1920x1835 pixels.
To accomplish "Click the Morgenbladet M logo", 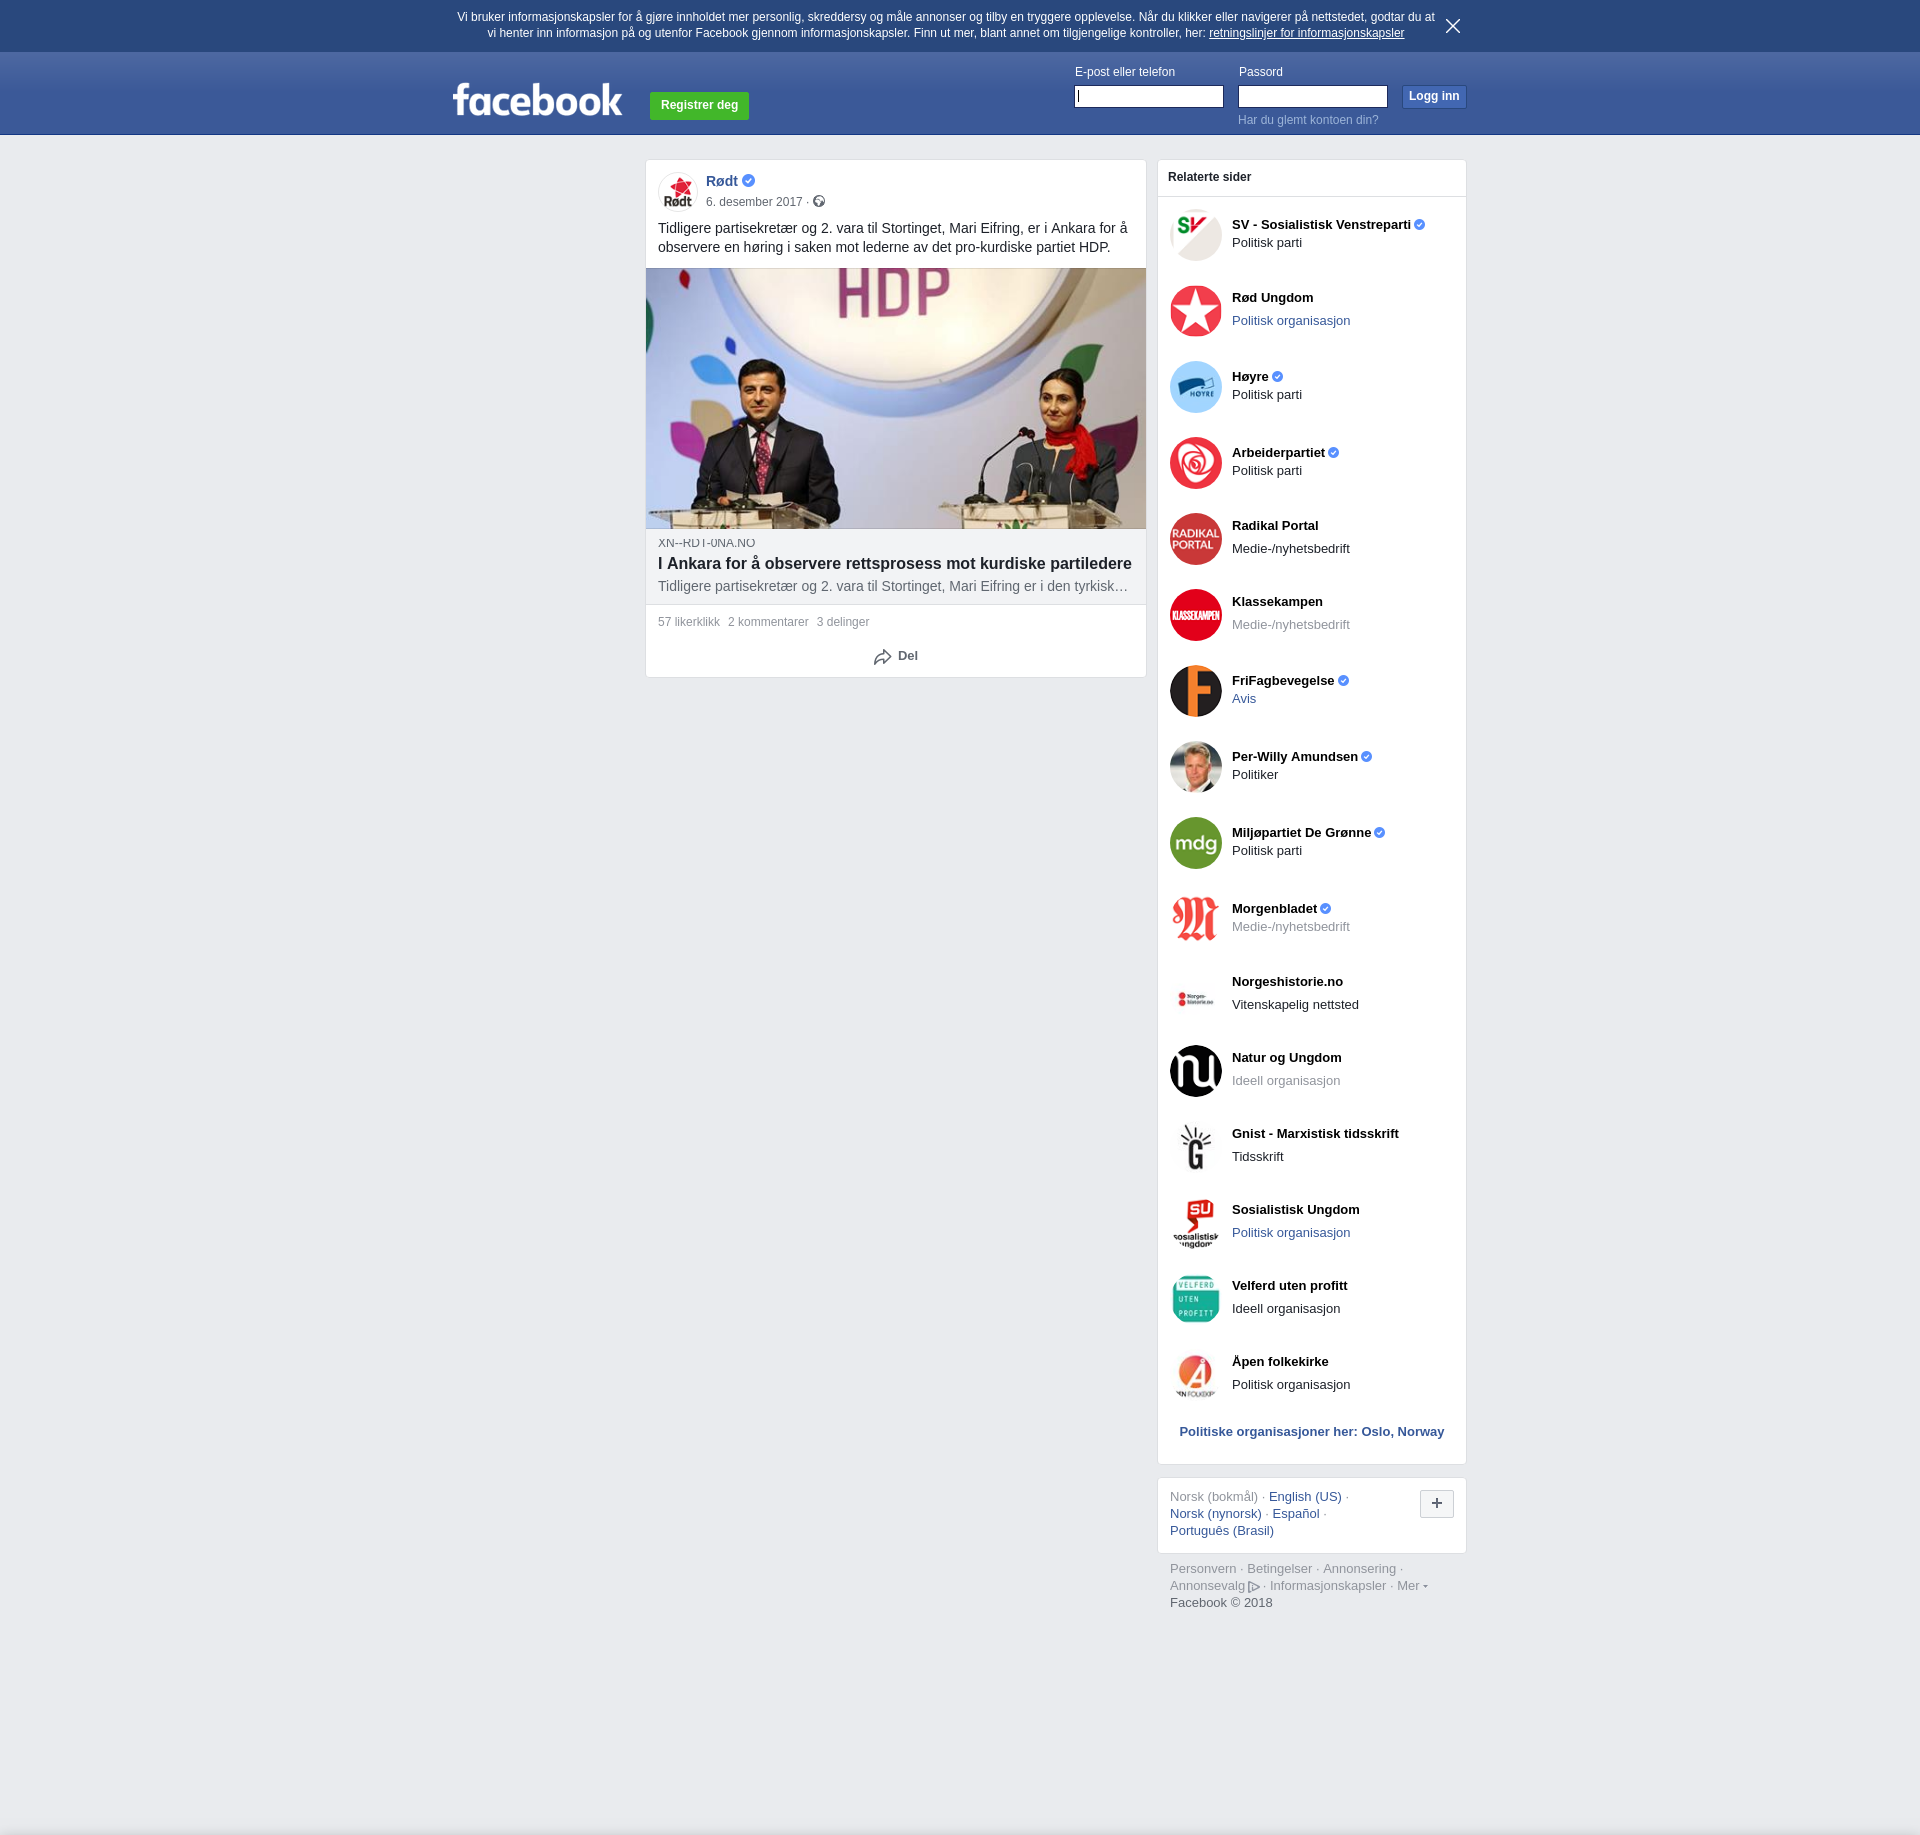I will pyautogui.click(x=1196, y=919).
